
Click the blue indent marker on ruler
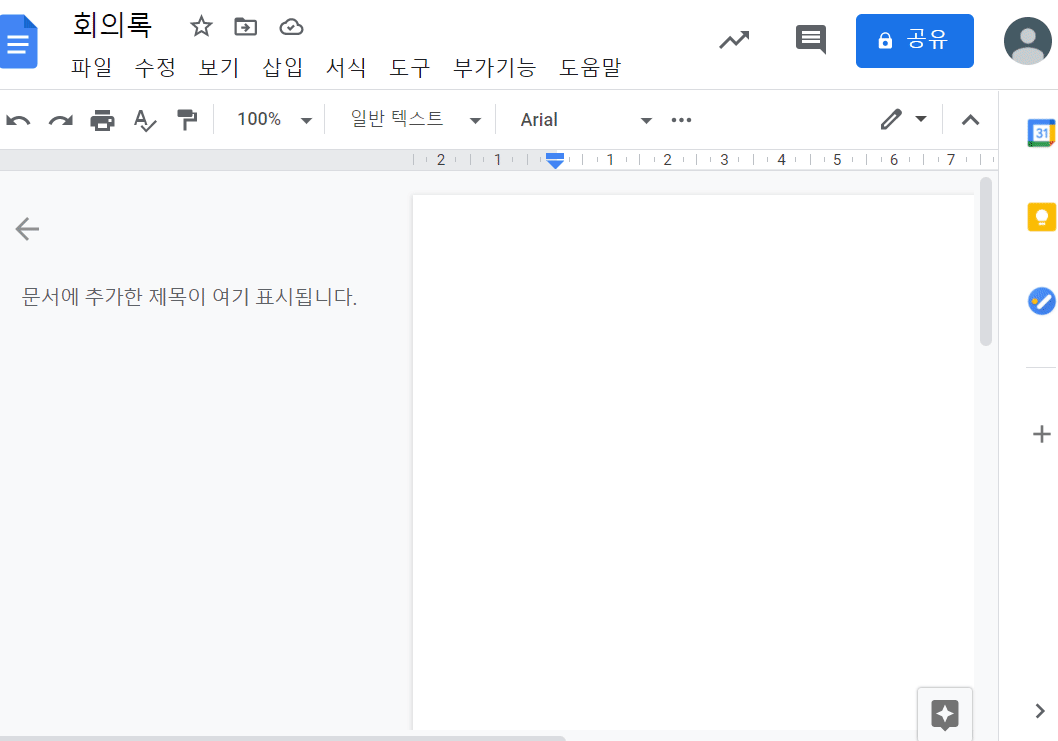(x=555, y=161)
